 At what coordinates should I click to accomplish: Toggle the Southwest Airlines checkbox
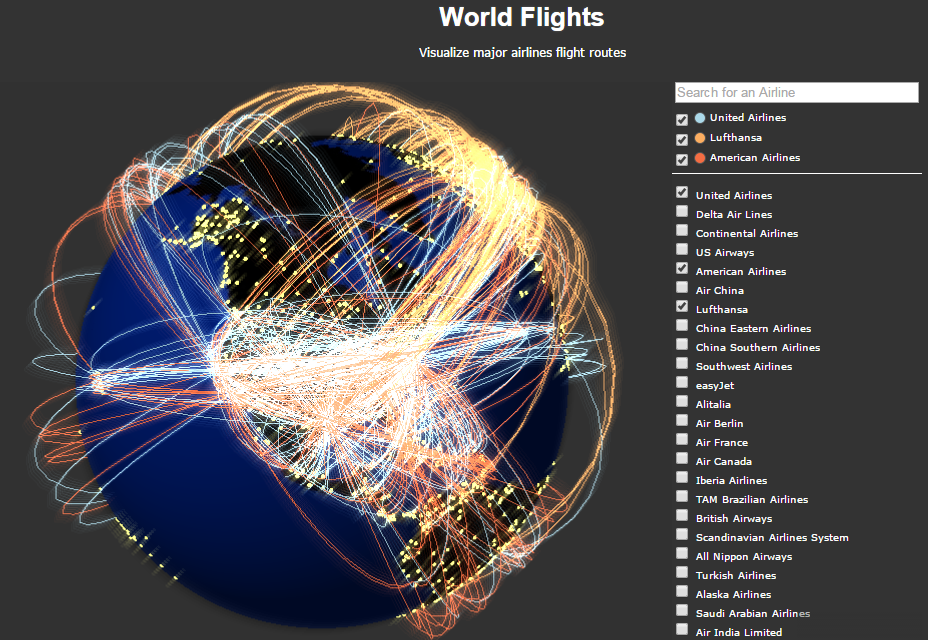click(x=682, y=364)
